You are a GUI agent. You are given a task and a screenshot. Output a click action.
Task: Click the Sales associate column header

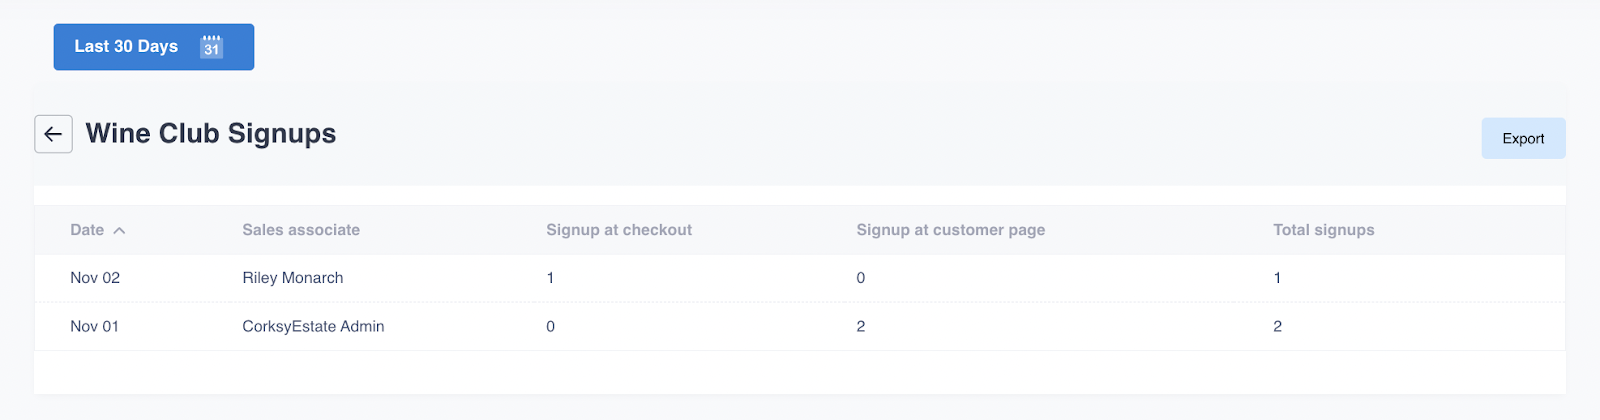[x=301, y=230]
